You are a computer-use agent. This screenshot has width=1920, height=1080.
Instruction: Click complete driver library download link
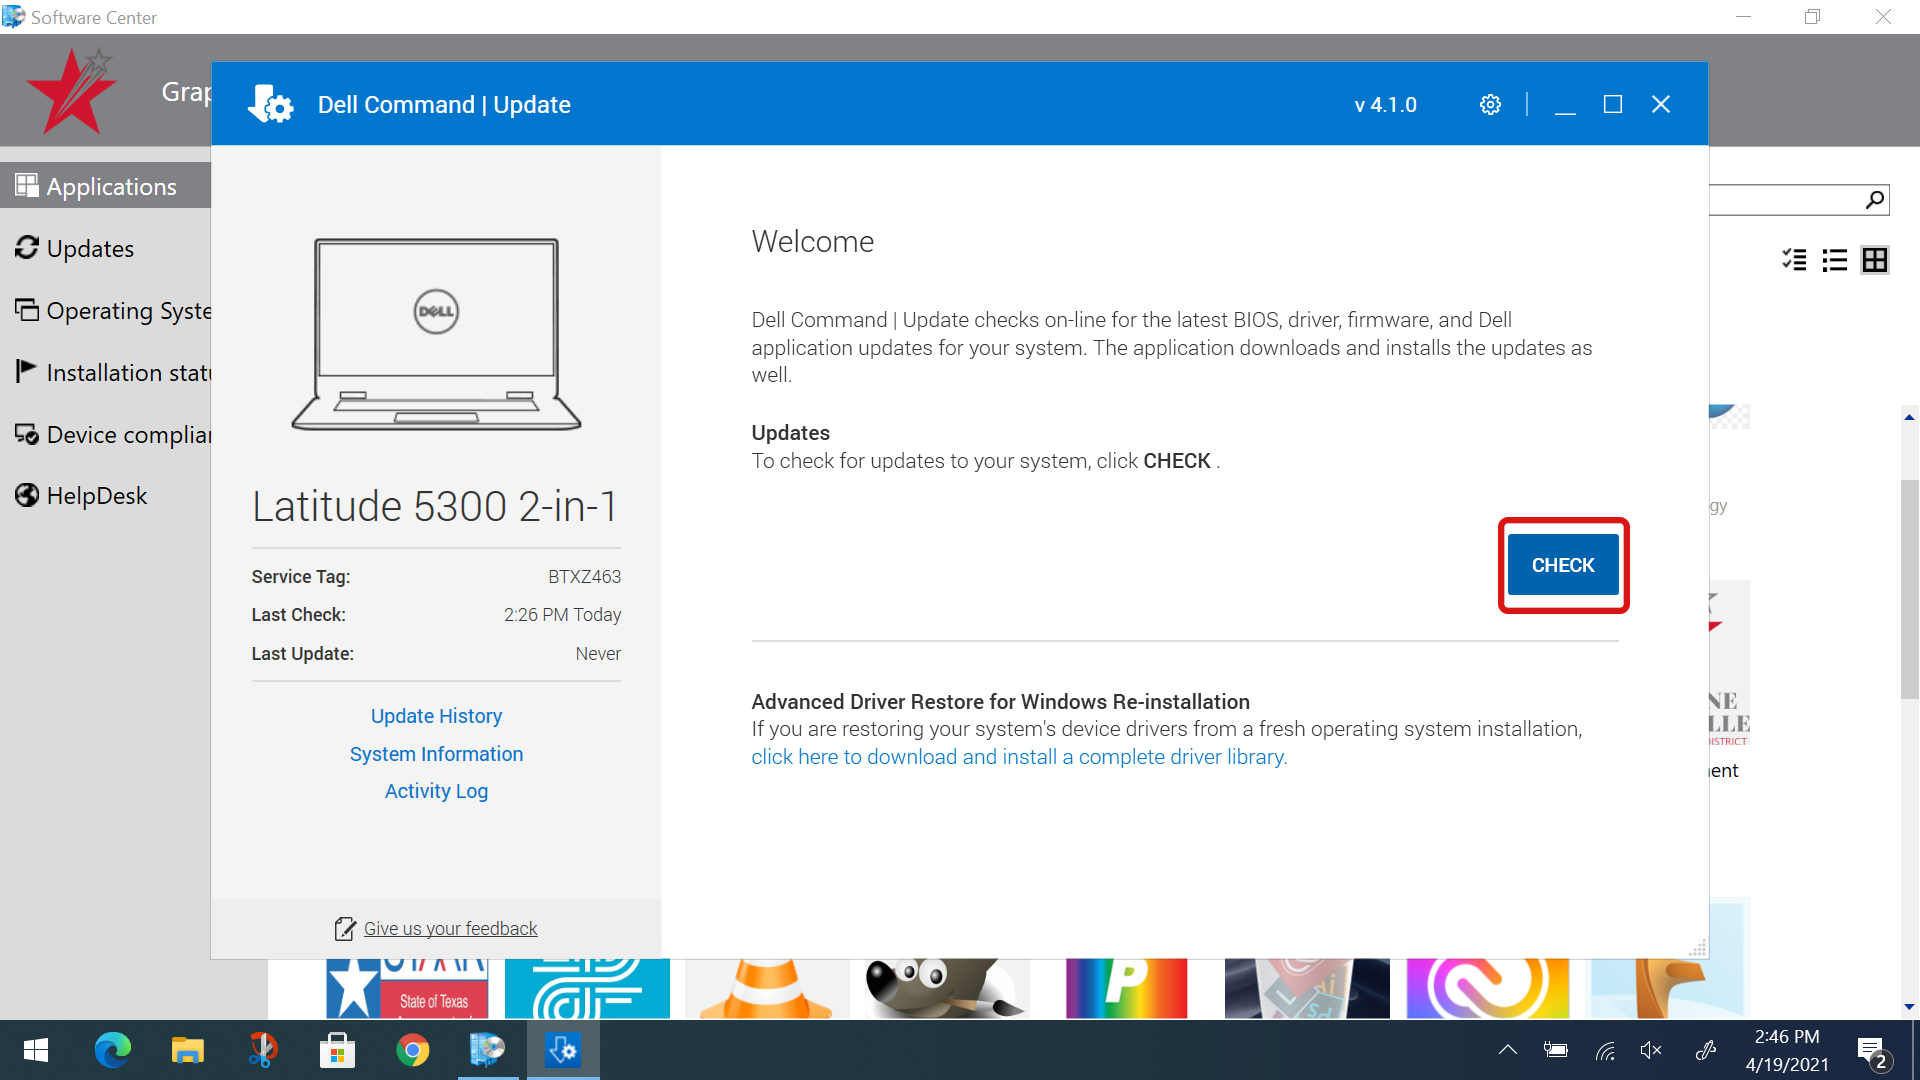coord(1017,758)
